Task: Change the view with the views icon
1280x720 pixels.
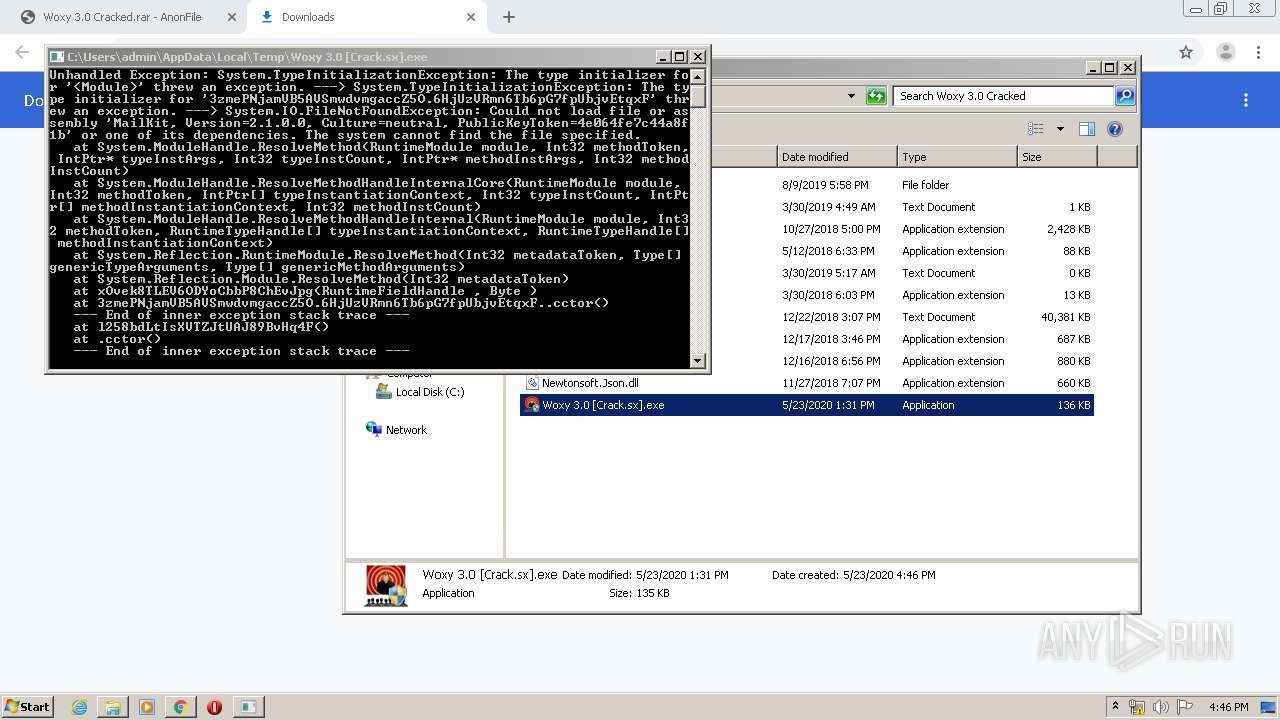Action: 1036,129
